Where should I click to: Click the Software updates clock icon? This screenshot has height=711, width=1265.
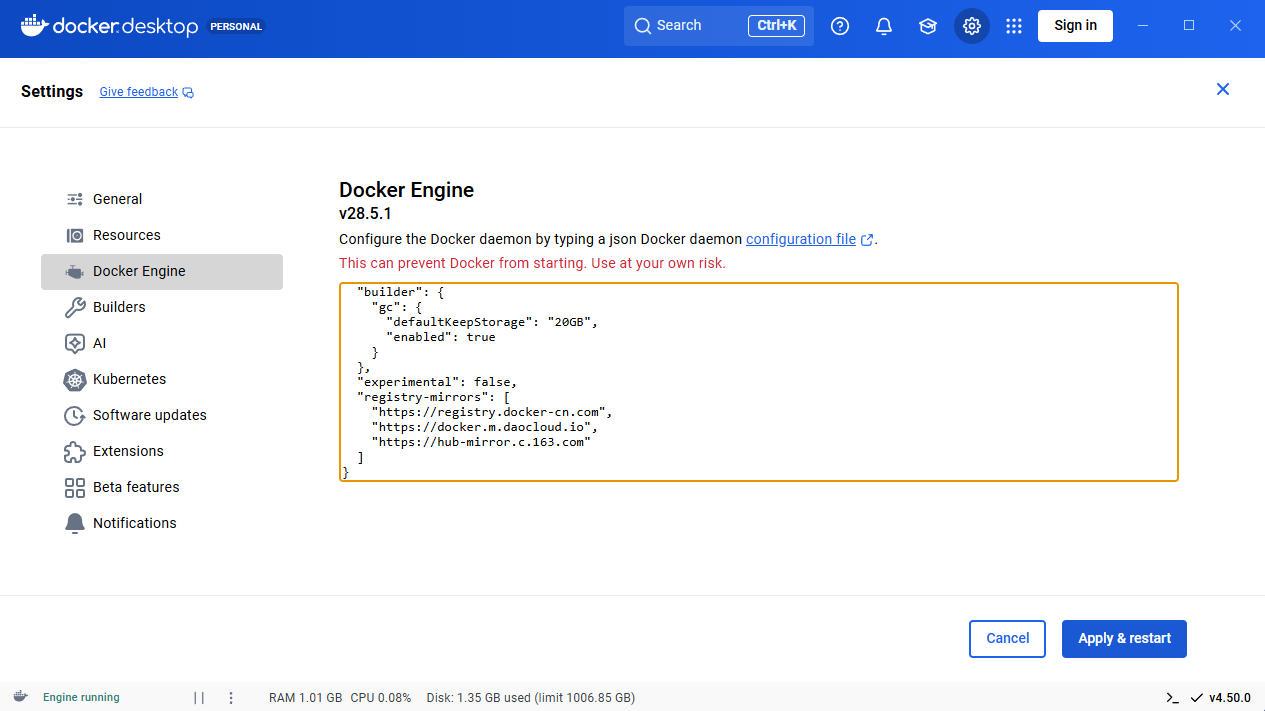(75, 415)
